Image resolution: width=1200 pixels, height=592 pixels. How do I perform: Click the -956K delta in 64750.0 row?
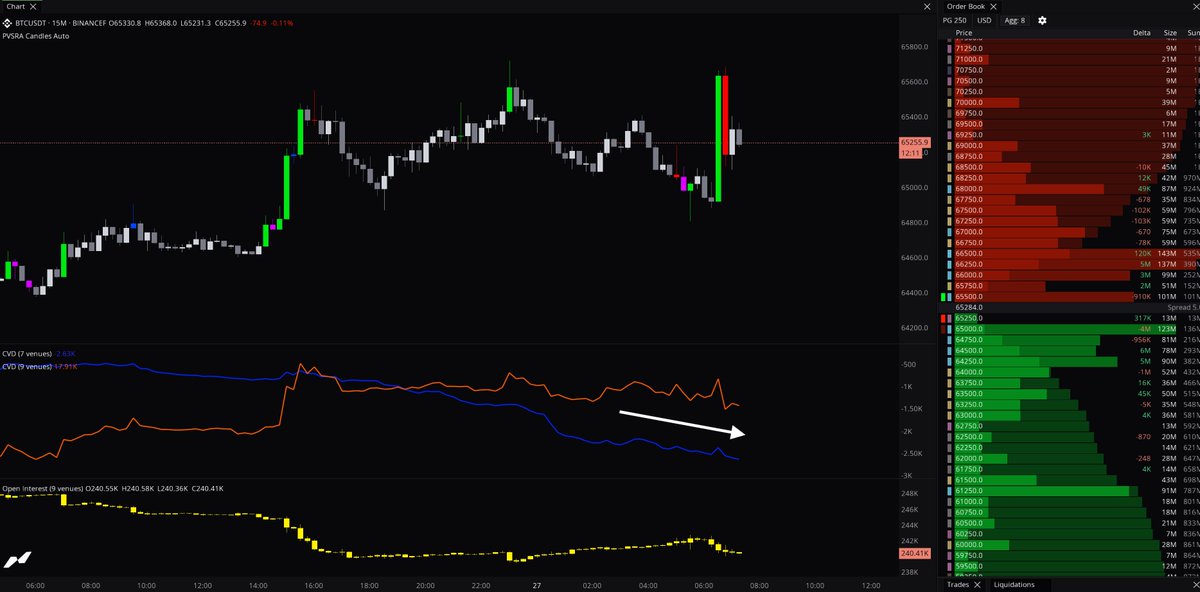(1139, 340)
